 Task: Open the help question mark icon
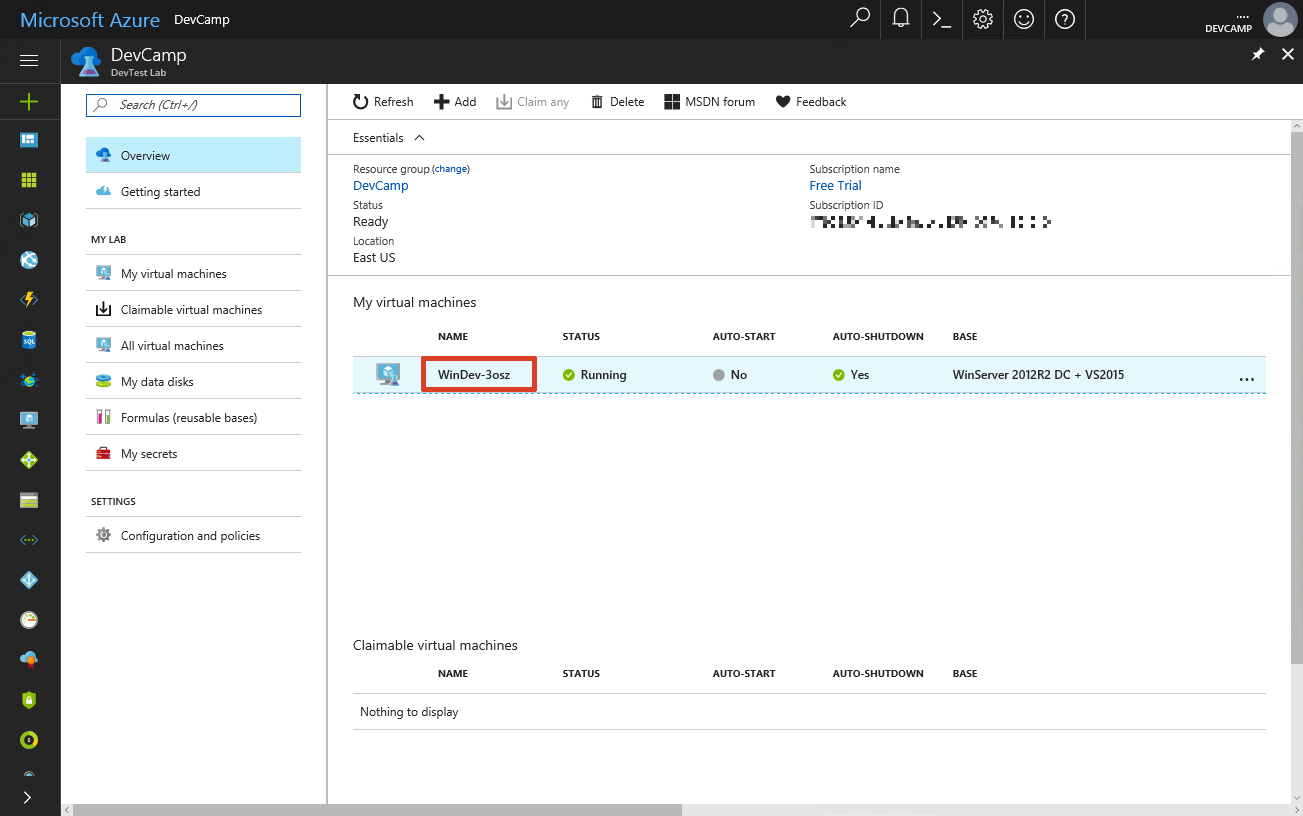[x=1064, y=19]
